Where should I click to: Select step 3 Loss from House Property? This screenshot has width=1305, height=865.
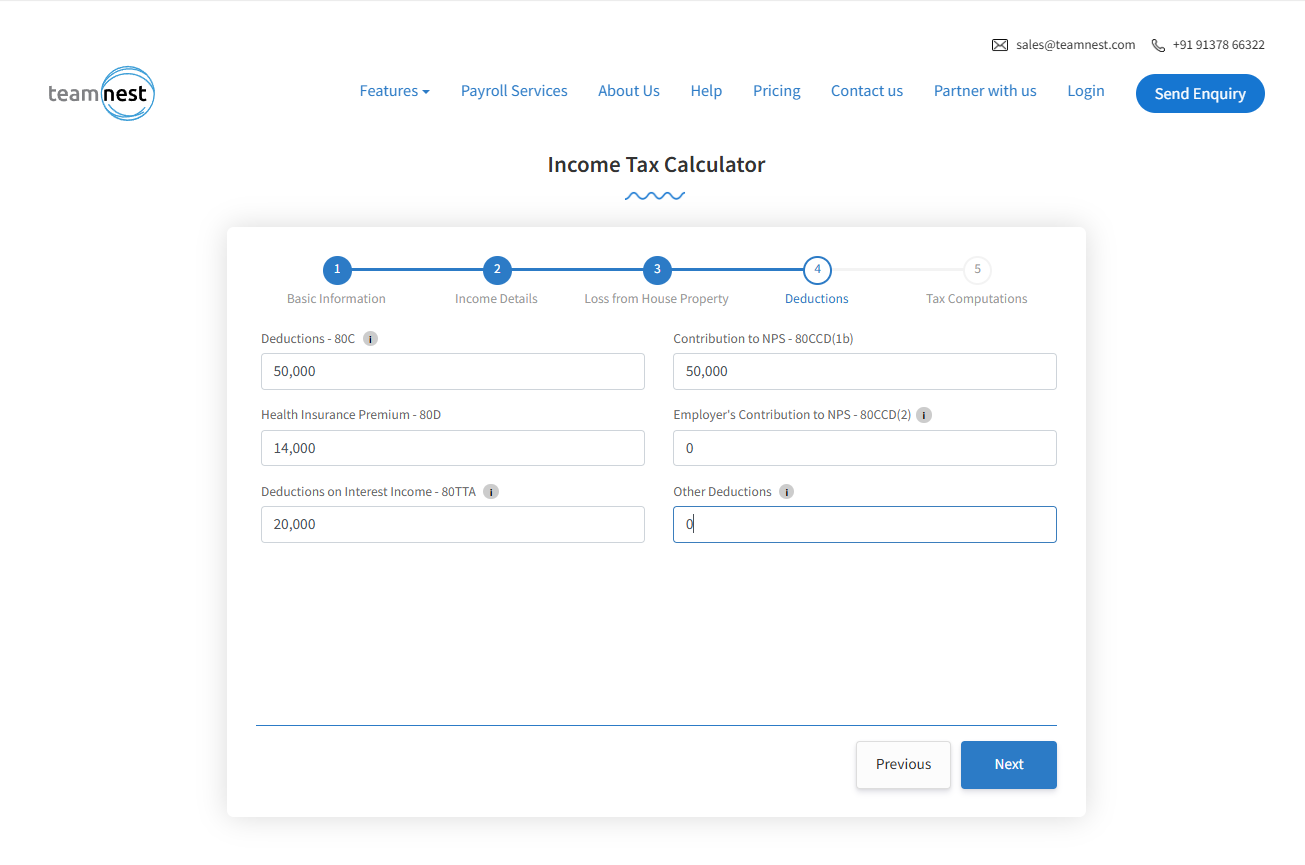657,270
